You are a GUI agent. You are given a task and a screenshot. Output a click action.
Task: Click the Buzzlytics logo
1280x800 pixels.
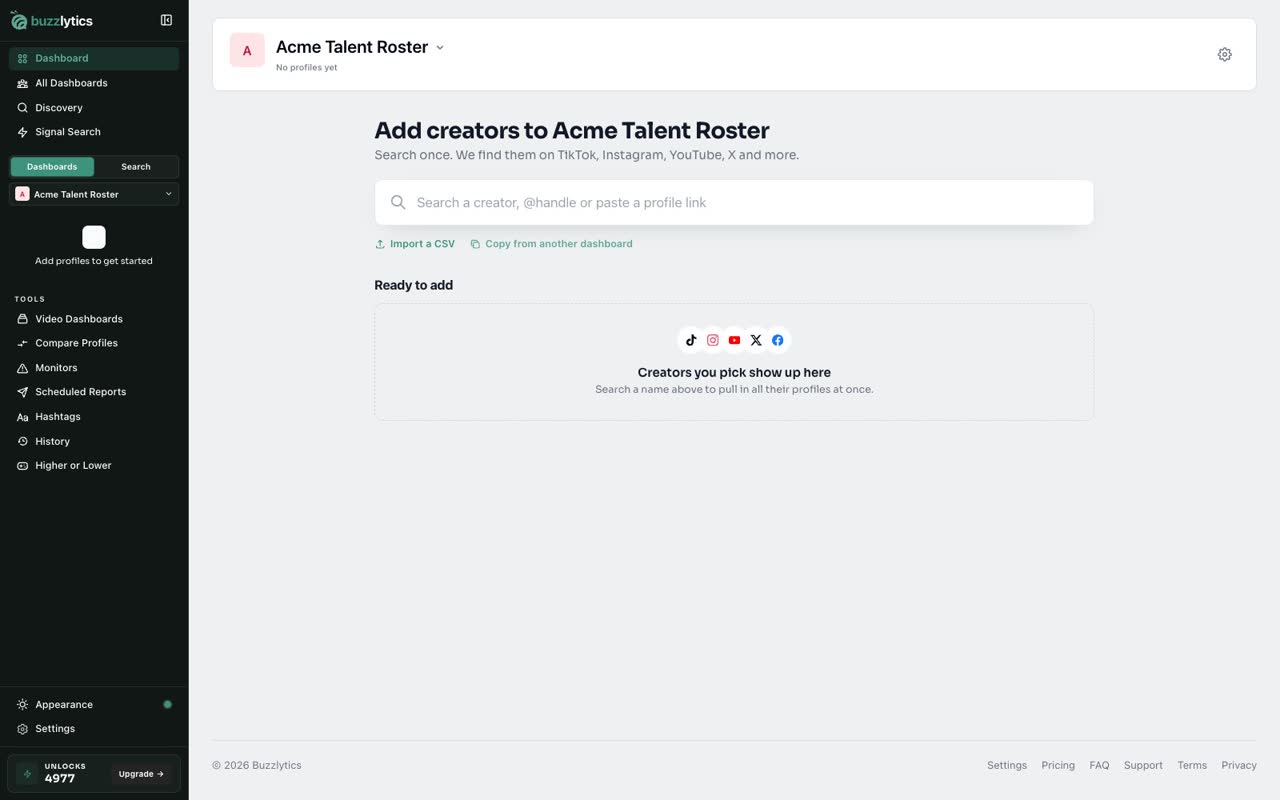pyautogui.click(x=52, y=20)
